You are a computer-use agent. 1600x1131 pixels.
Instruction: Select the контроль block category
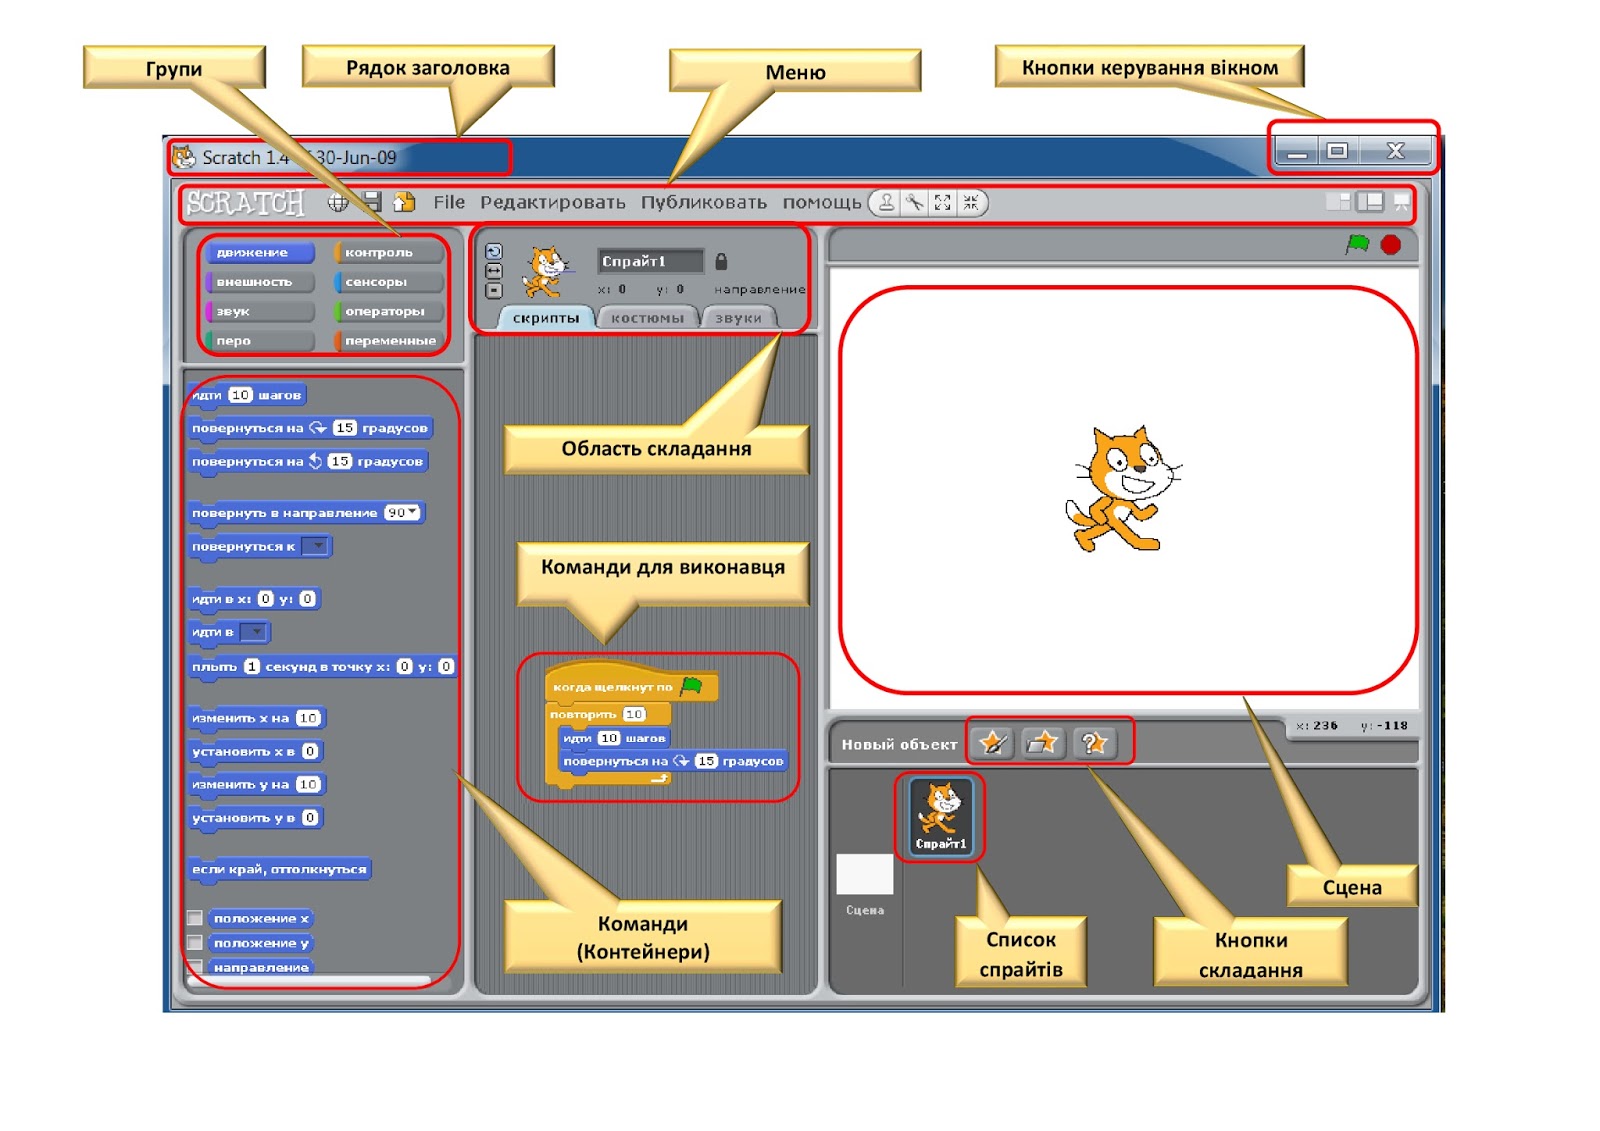tap(389, 253)
